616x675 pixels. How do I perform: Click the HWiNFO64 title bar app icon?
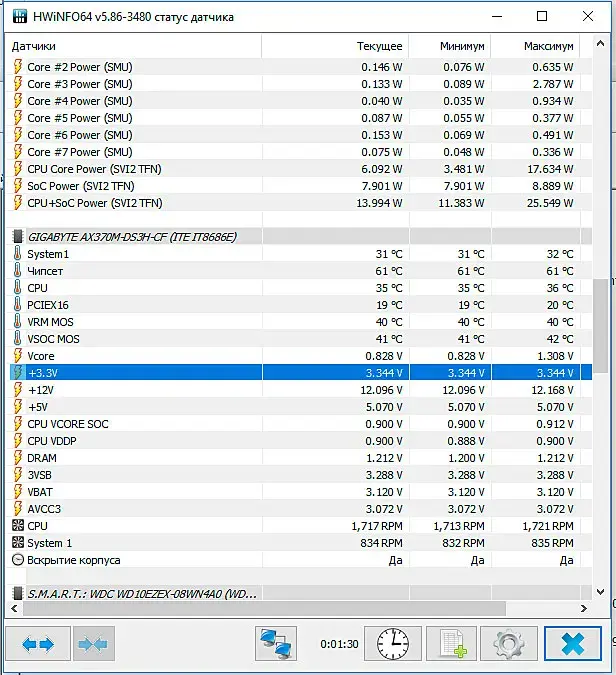pyautogui.click(x=20, y=16)
